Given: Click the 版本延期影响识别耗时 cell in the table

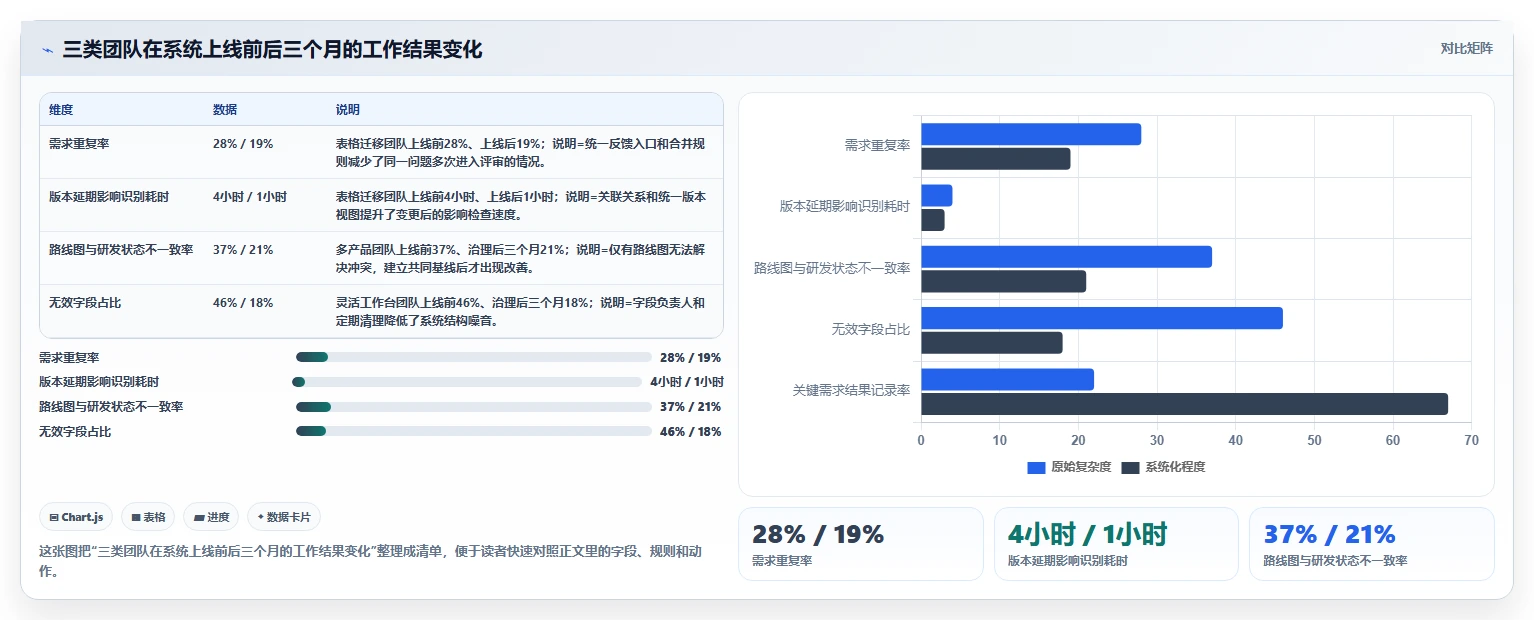Looking at the screenshot, I should 109,197.
